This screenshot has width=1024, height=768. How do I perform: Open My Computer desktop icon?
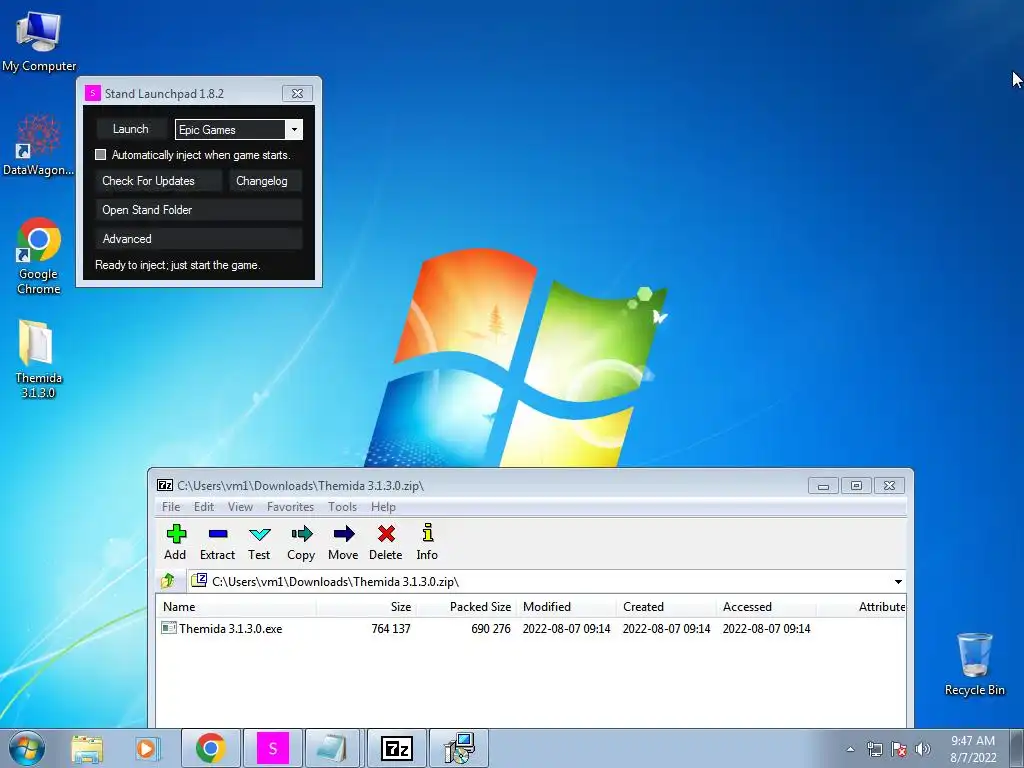click(39, 42)
